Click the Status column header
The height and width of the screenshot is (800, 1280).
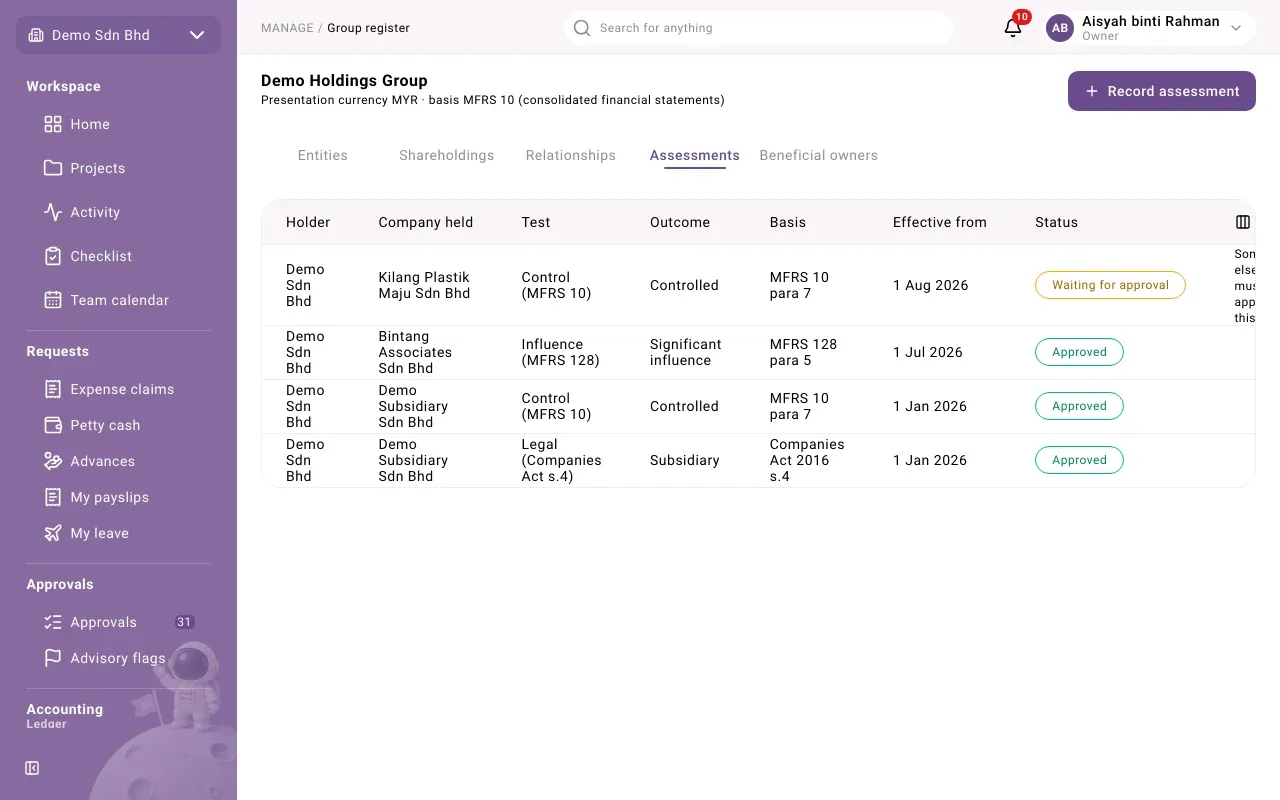(1056, 222)
